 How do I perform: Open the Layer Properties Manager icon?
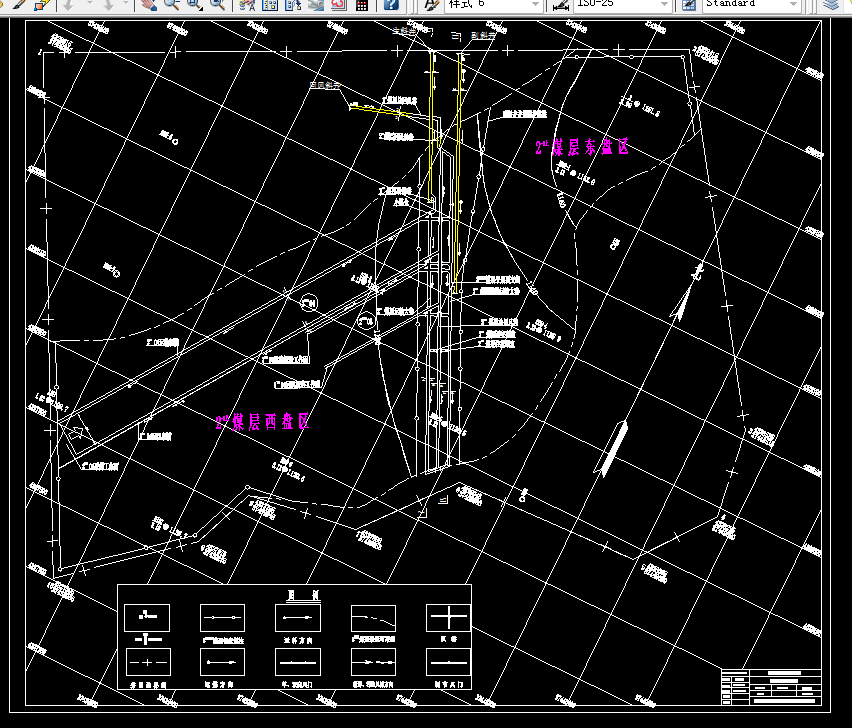pos(831,4)
